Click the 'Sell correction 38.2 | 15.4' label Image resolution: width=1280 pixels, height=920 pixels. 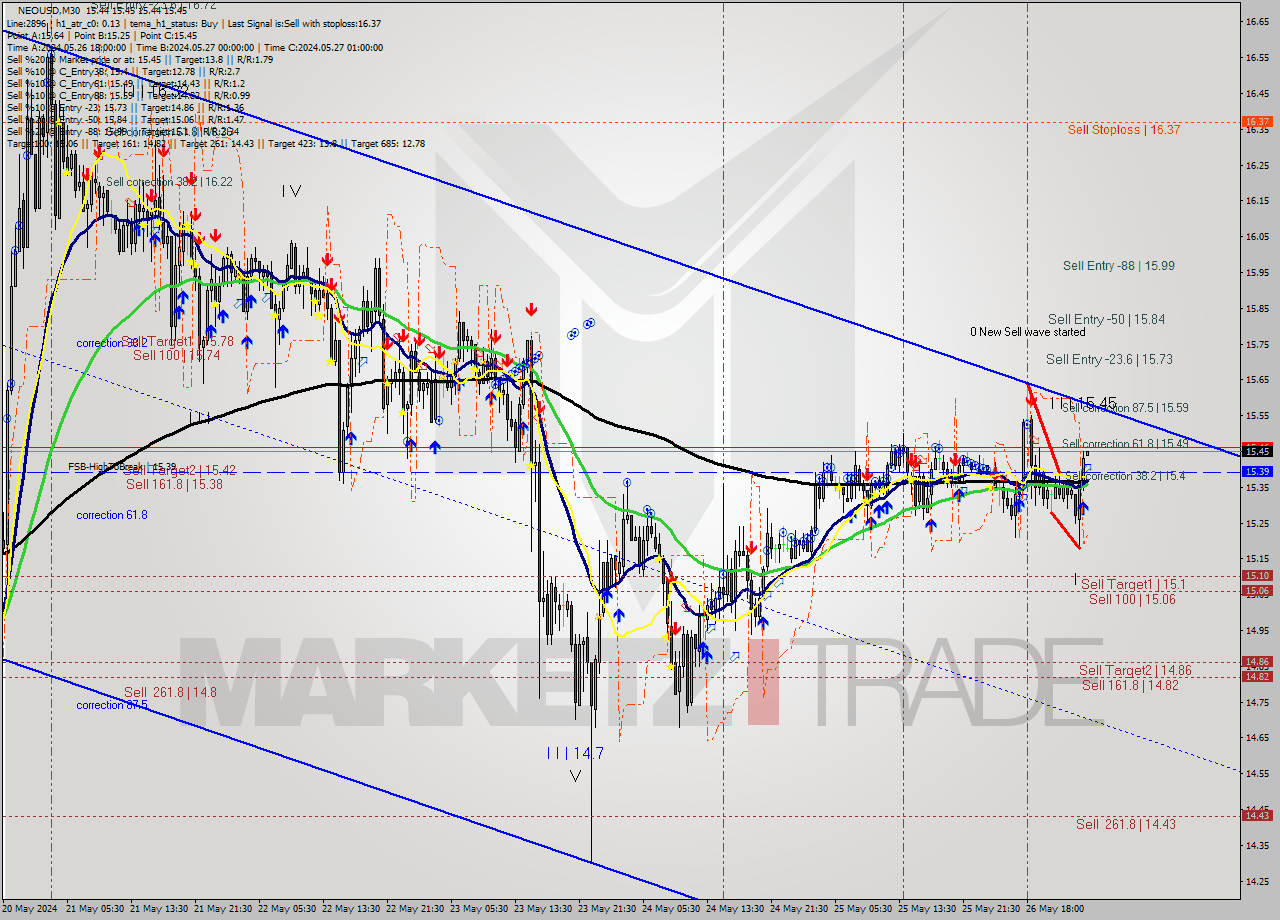coord(1125,476)
